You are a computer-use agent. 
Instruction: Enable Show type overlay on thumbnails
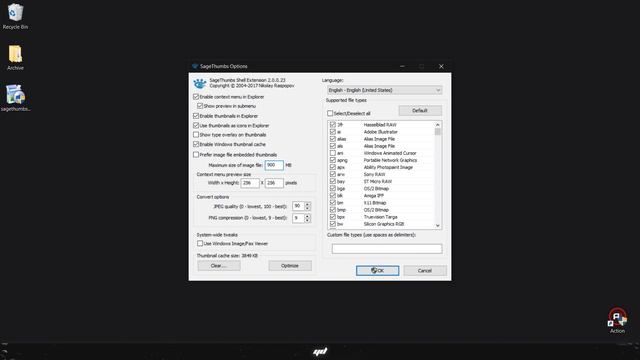click(196, 135)
